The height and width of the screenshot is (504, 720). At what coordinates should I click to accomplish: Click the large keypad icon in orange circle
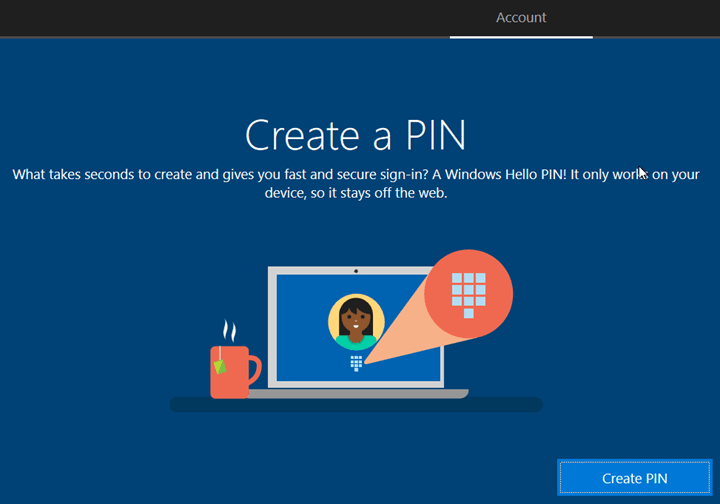pos(468,295)
